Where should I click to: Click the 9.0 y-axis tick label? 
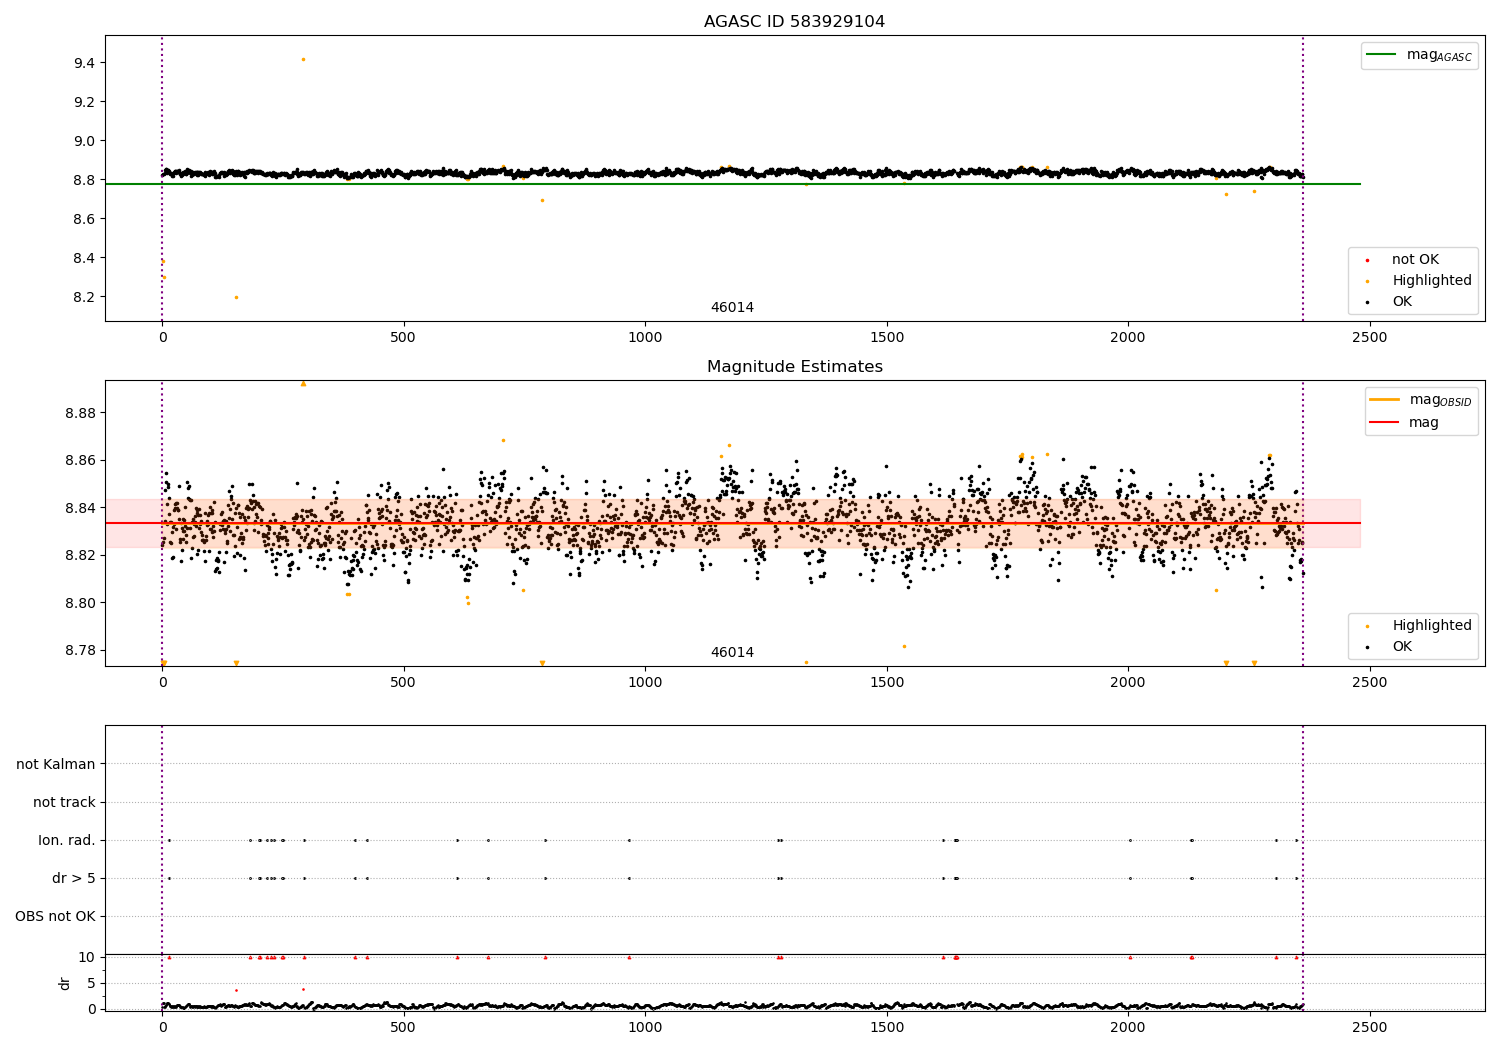click(x=84, y=141)
